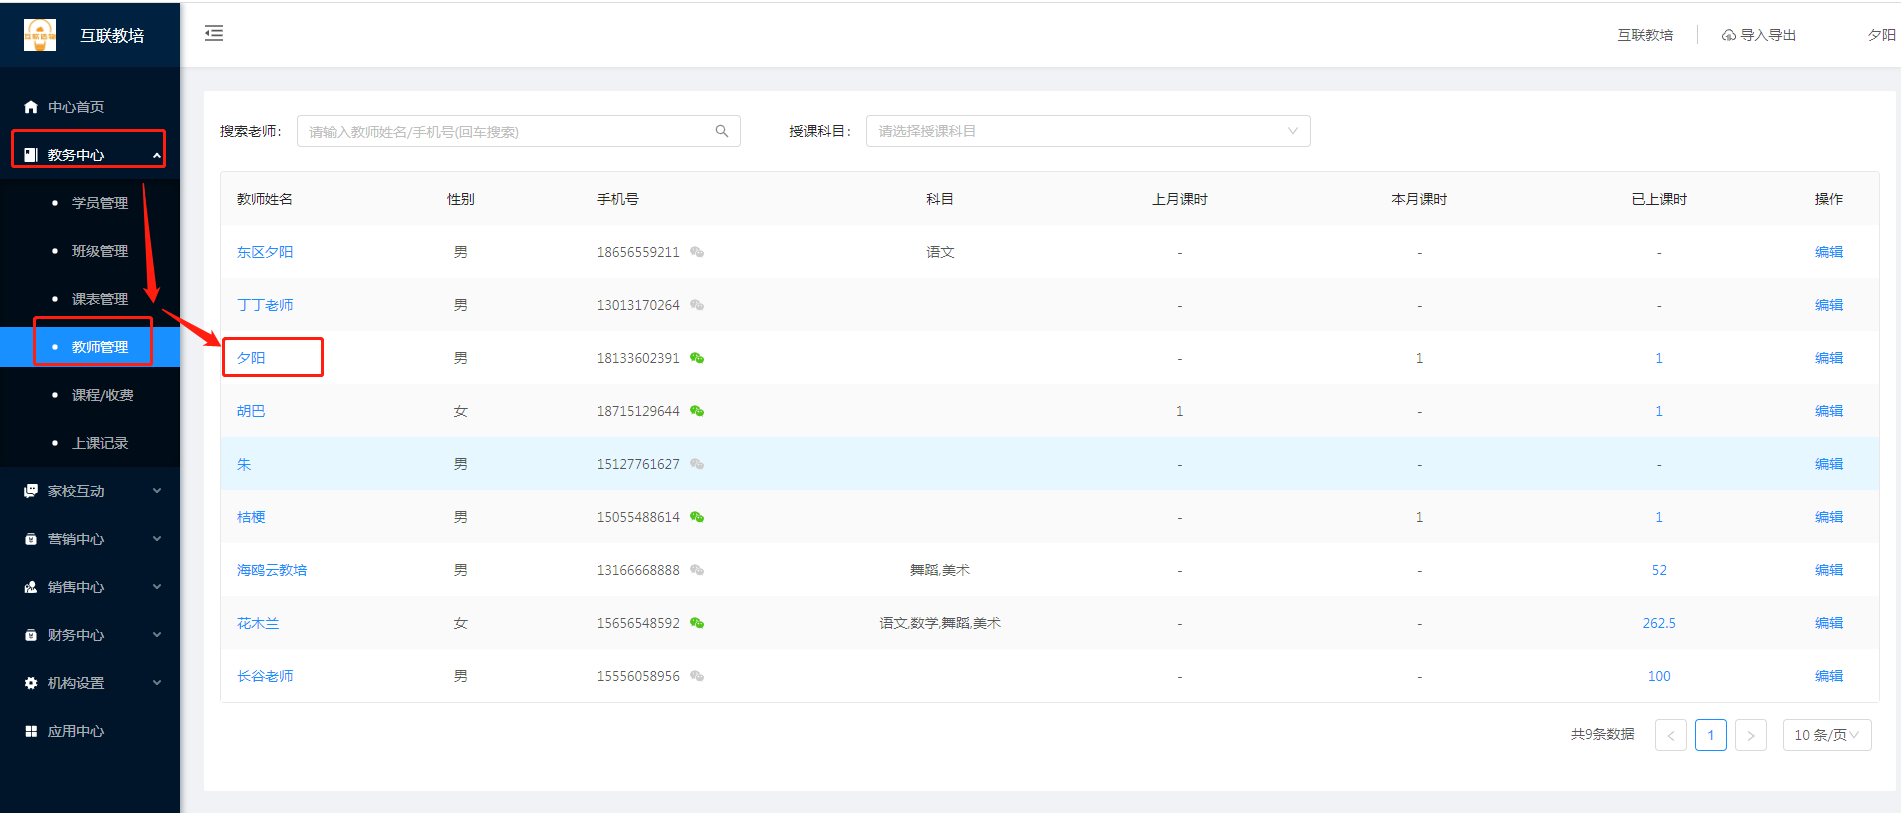This screenshot has width=1901, height=813.
Task: Click green WeChat icon beside 18133602391
Action: coord(697,358)
